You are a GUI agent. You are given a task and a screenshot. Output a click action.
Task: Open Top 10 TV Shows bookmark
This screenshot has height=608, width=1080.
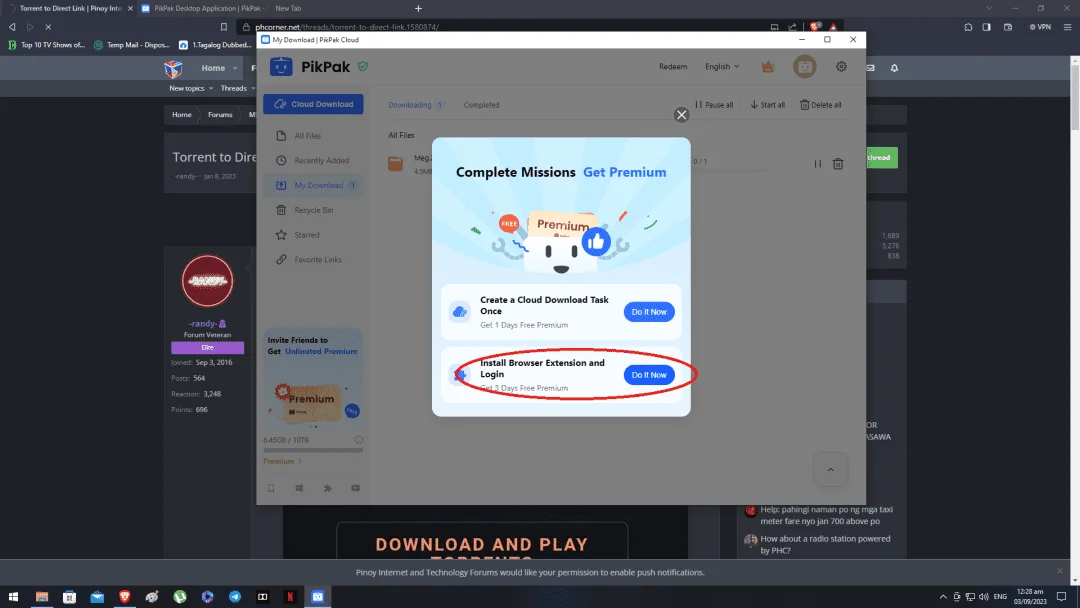[x=46, y=45]
